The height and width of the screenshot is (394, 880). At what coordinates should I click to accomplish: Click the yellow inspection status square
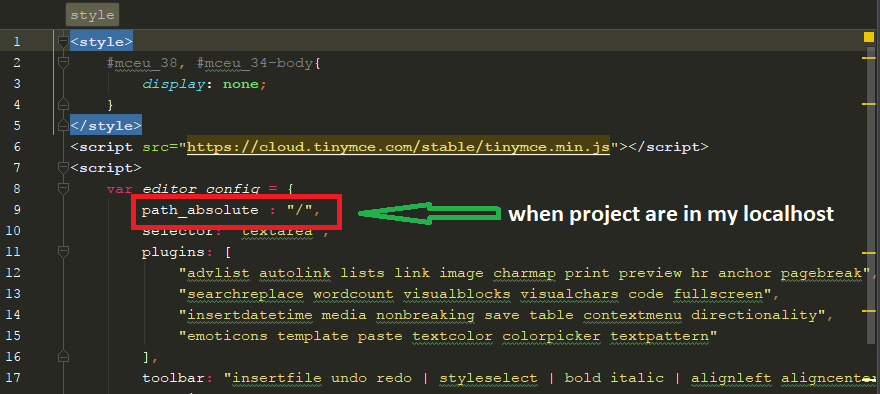[869, 38]
